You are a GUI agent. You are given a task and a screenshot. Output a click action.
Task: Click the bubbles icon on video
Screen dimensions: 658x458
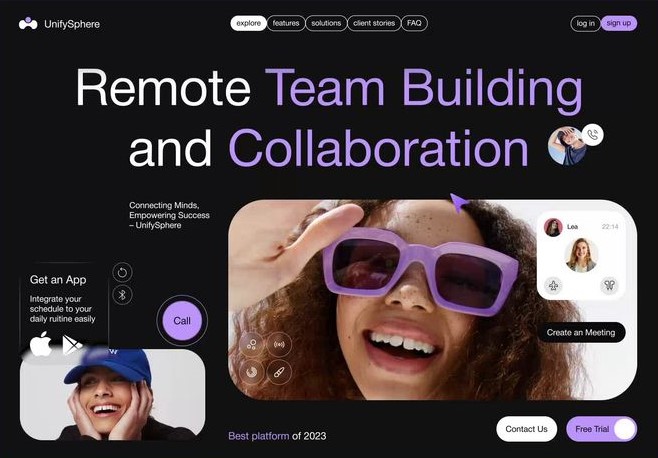pos(251,345)
